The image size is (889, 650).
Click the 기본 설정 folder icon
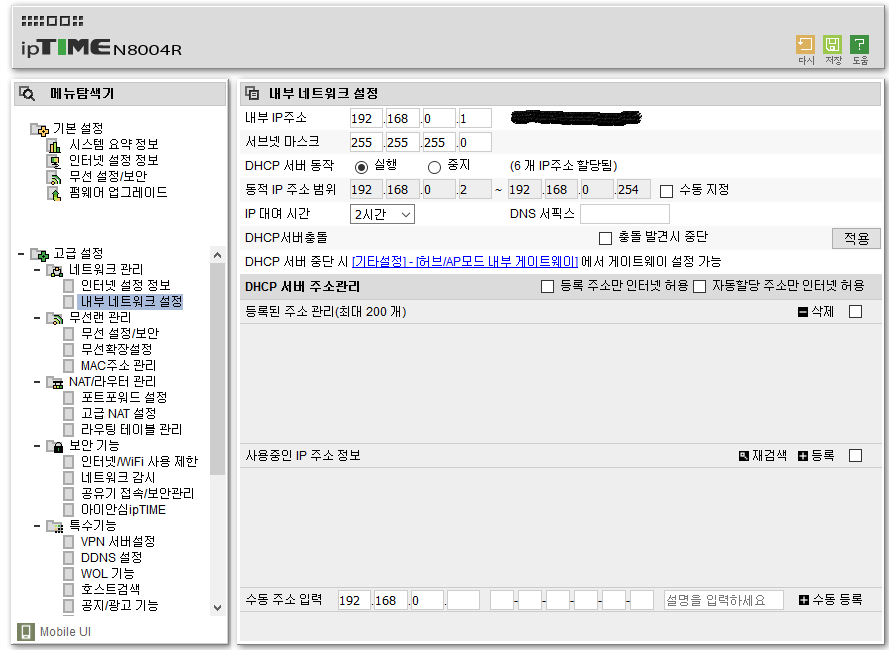[39, 129]
